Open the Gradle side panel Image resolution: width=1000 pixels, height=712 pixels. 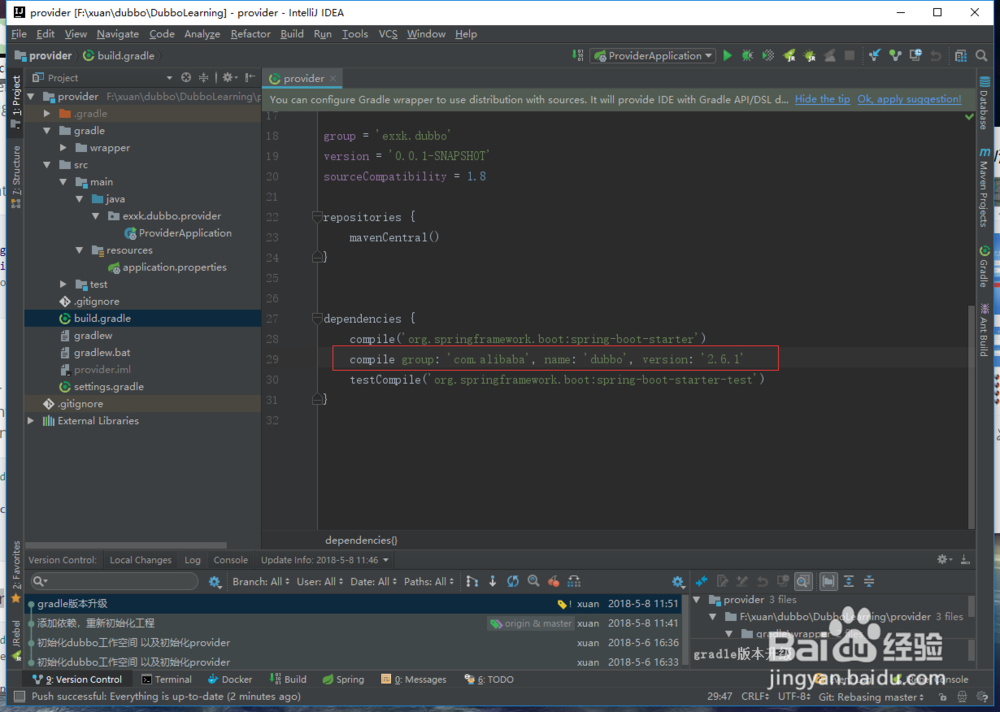click(x=984, y=267)
